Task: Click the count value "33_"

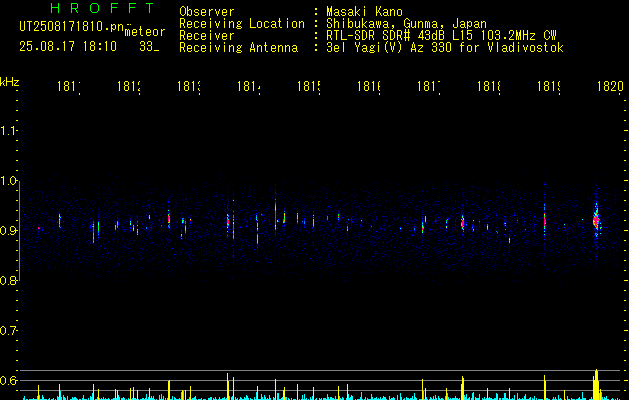Action: [149, 47]
